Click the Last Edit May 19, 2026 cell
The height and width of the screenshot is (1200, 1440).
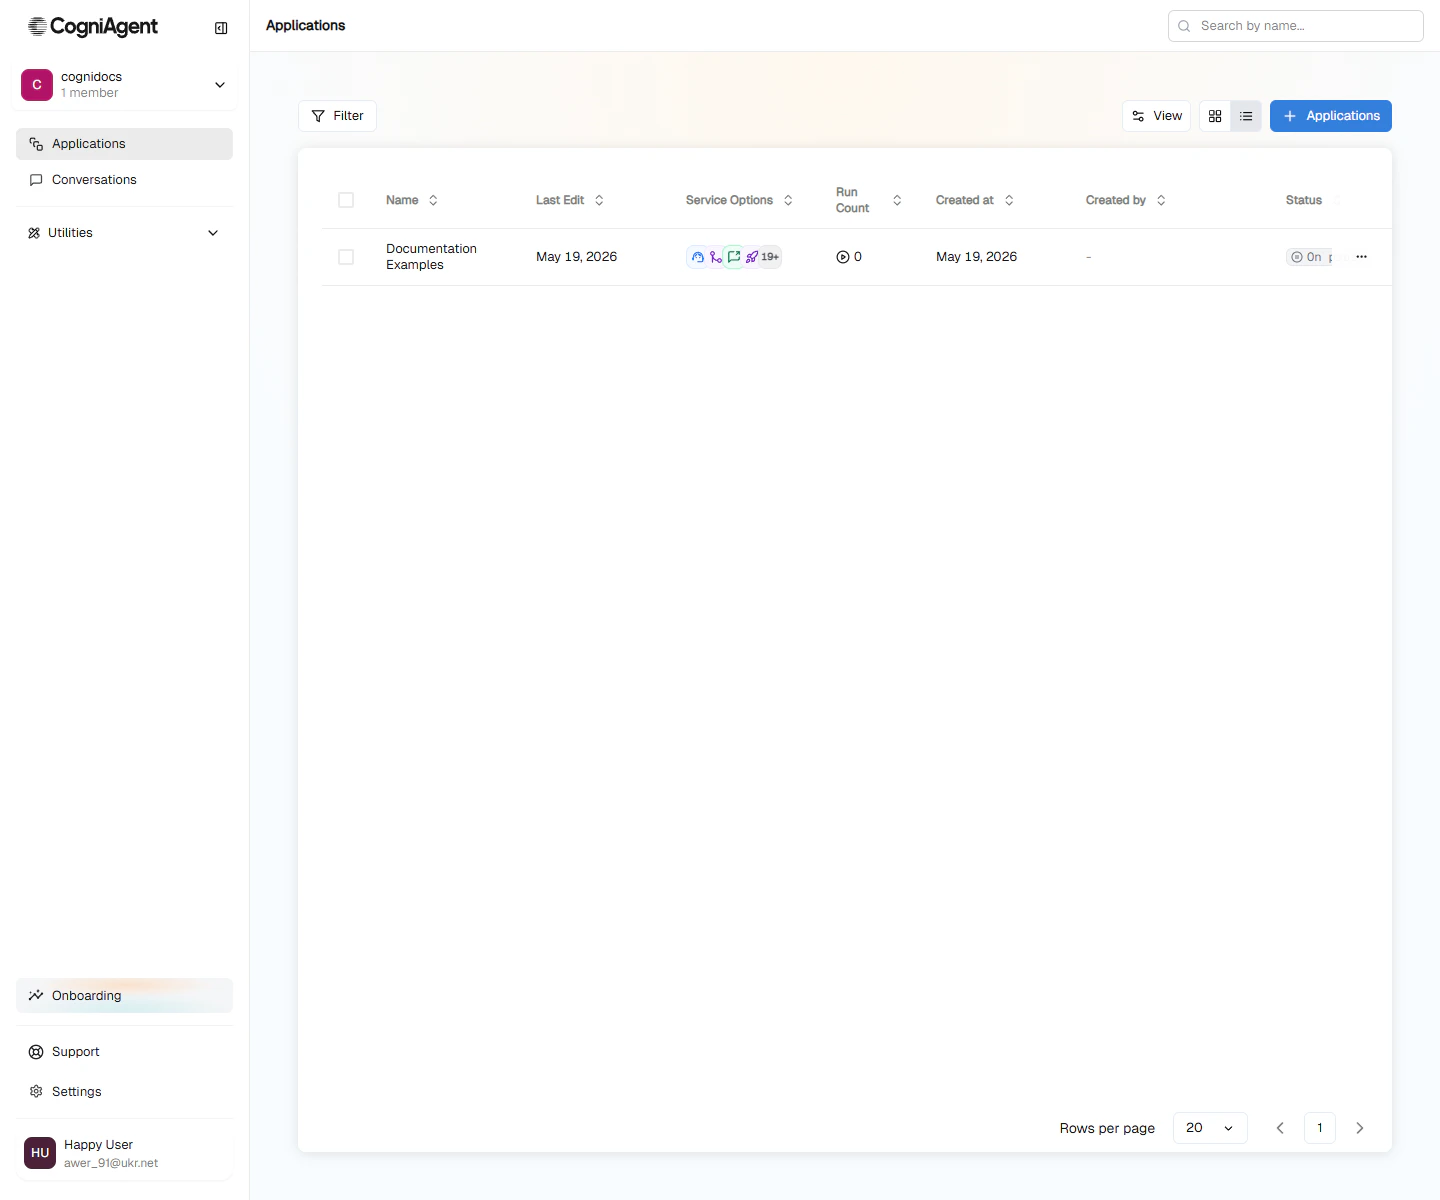(576, 257)
